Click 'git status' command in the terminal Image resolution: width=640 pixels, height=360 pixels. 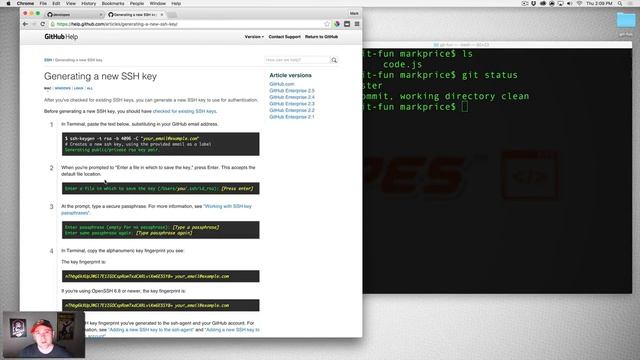point(489,75)
